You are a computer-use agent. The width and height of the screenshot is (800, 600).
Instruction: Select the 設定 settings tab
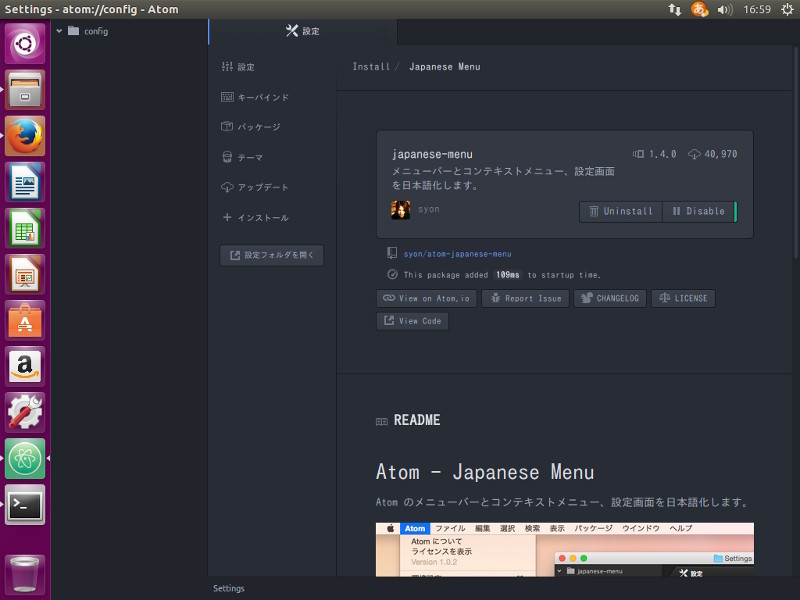tap(303, 31)
